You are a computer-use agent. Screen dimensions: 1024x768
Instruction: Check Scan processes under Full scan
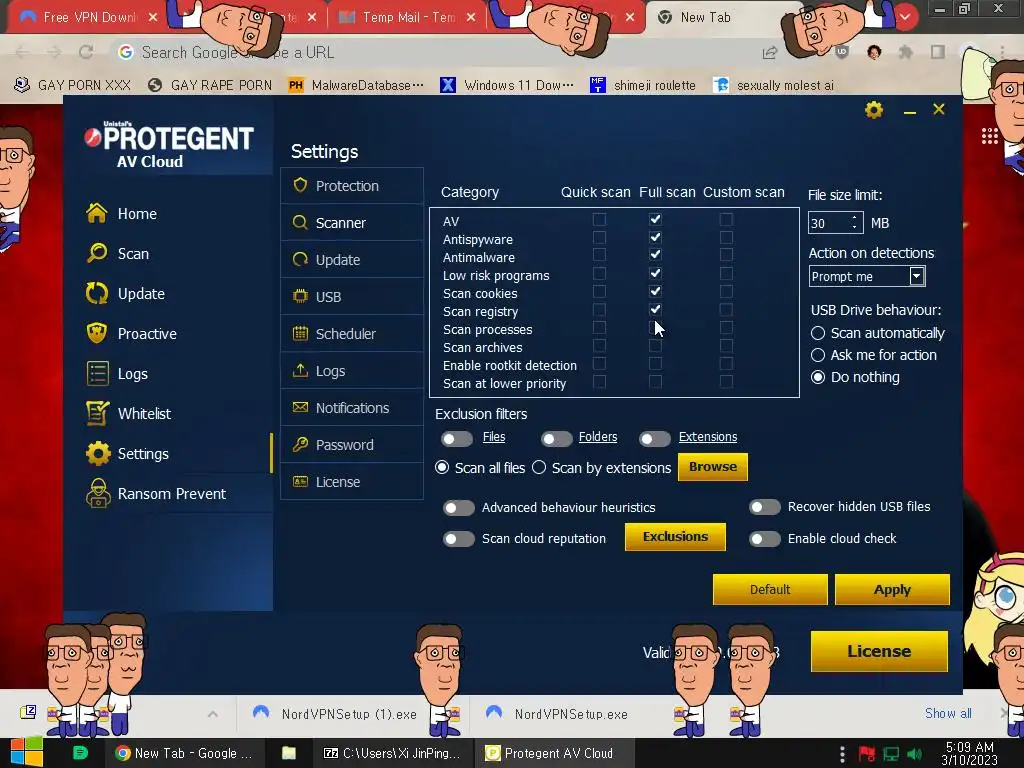[656, 327]
